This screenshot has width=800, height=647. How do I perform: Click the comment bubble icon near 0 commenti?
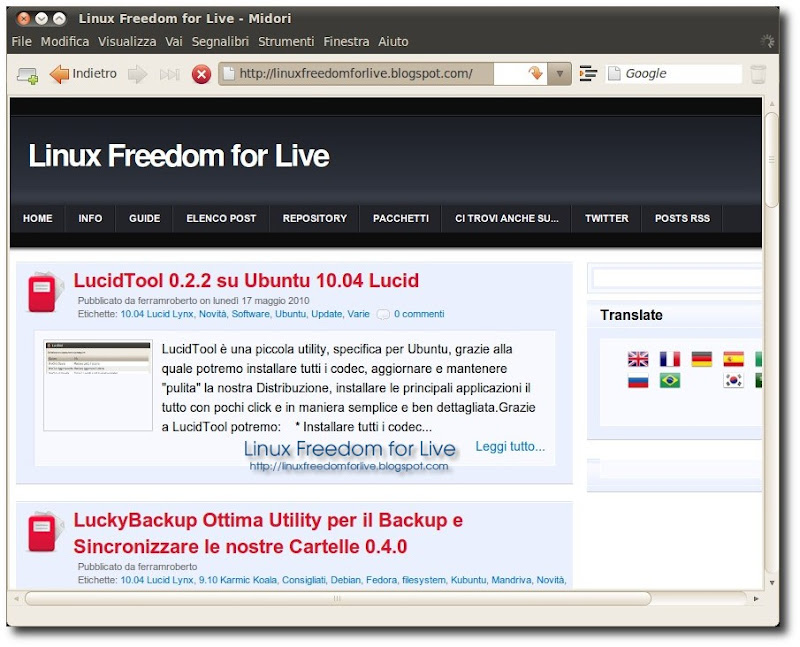click(383, 314)
